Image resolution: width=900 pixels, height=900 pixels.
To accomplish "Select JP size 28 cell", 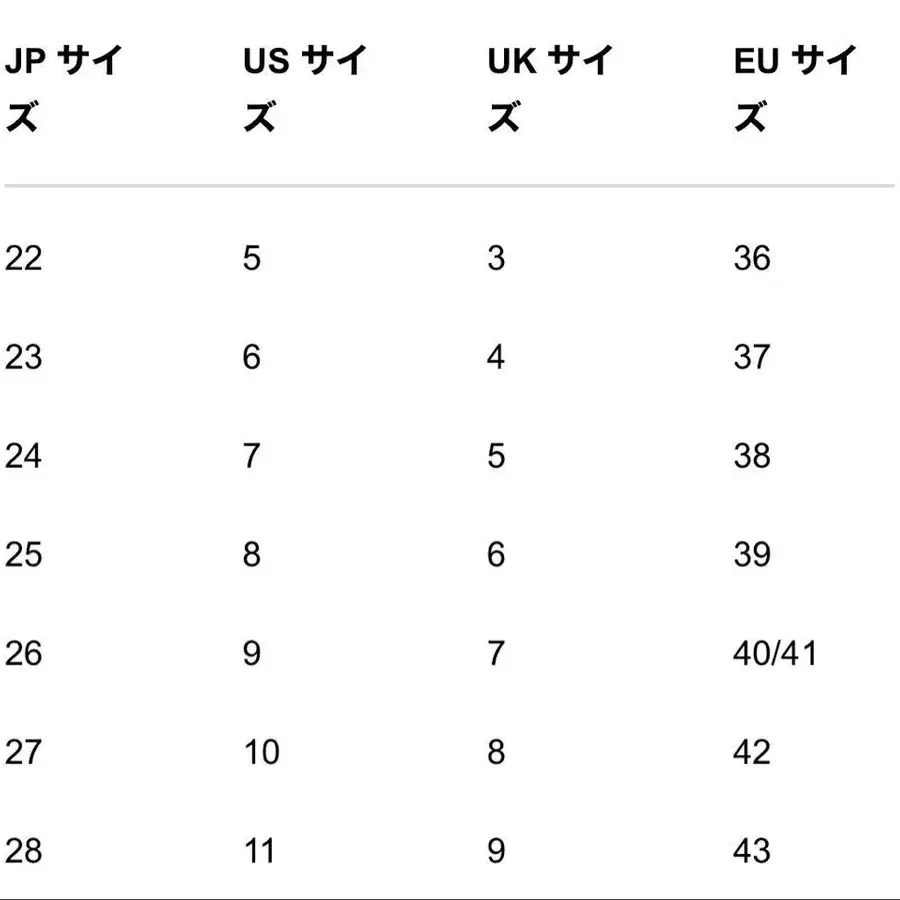I will pyautogui.click(x=24, y=851).
